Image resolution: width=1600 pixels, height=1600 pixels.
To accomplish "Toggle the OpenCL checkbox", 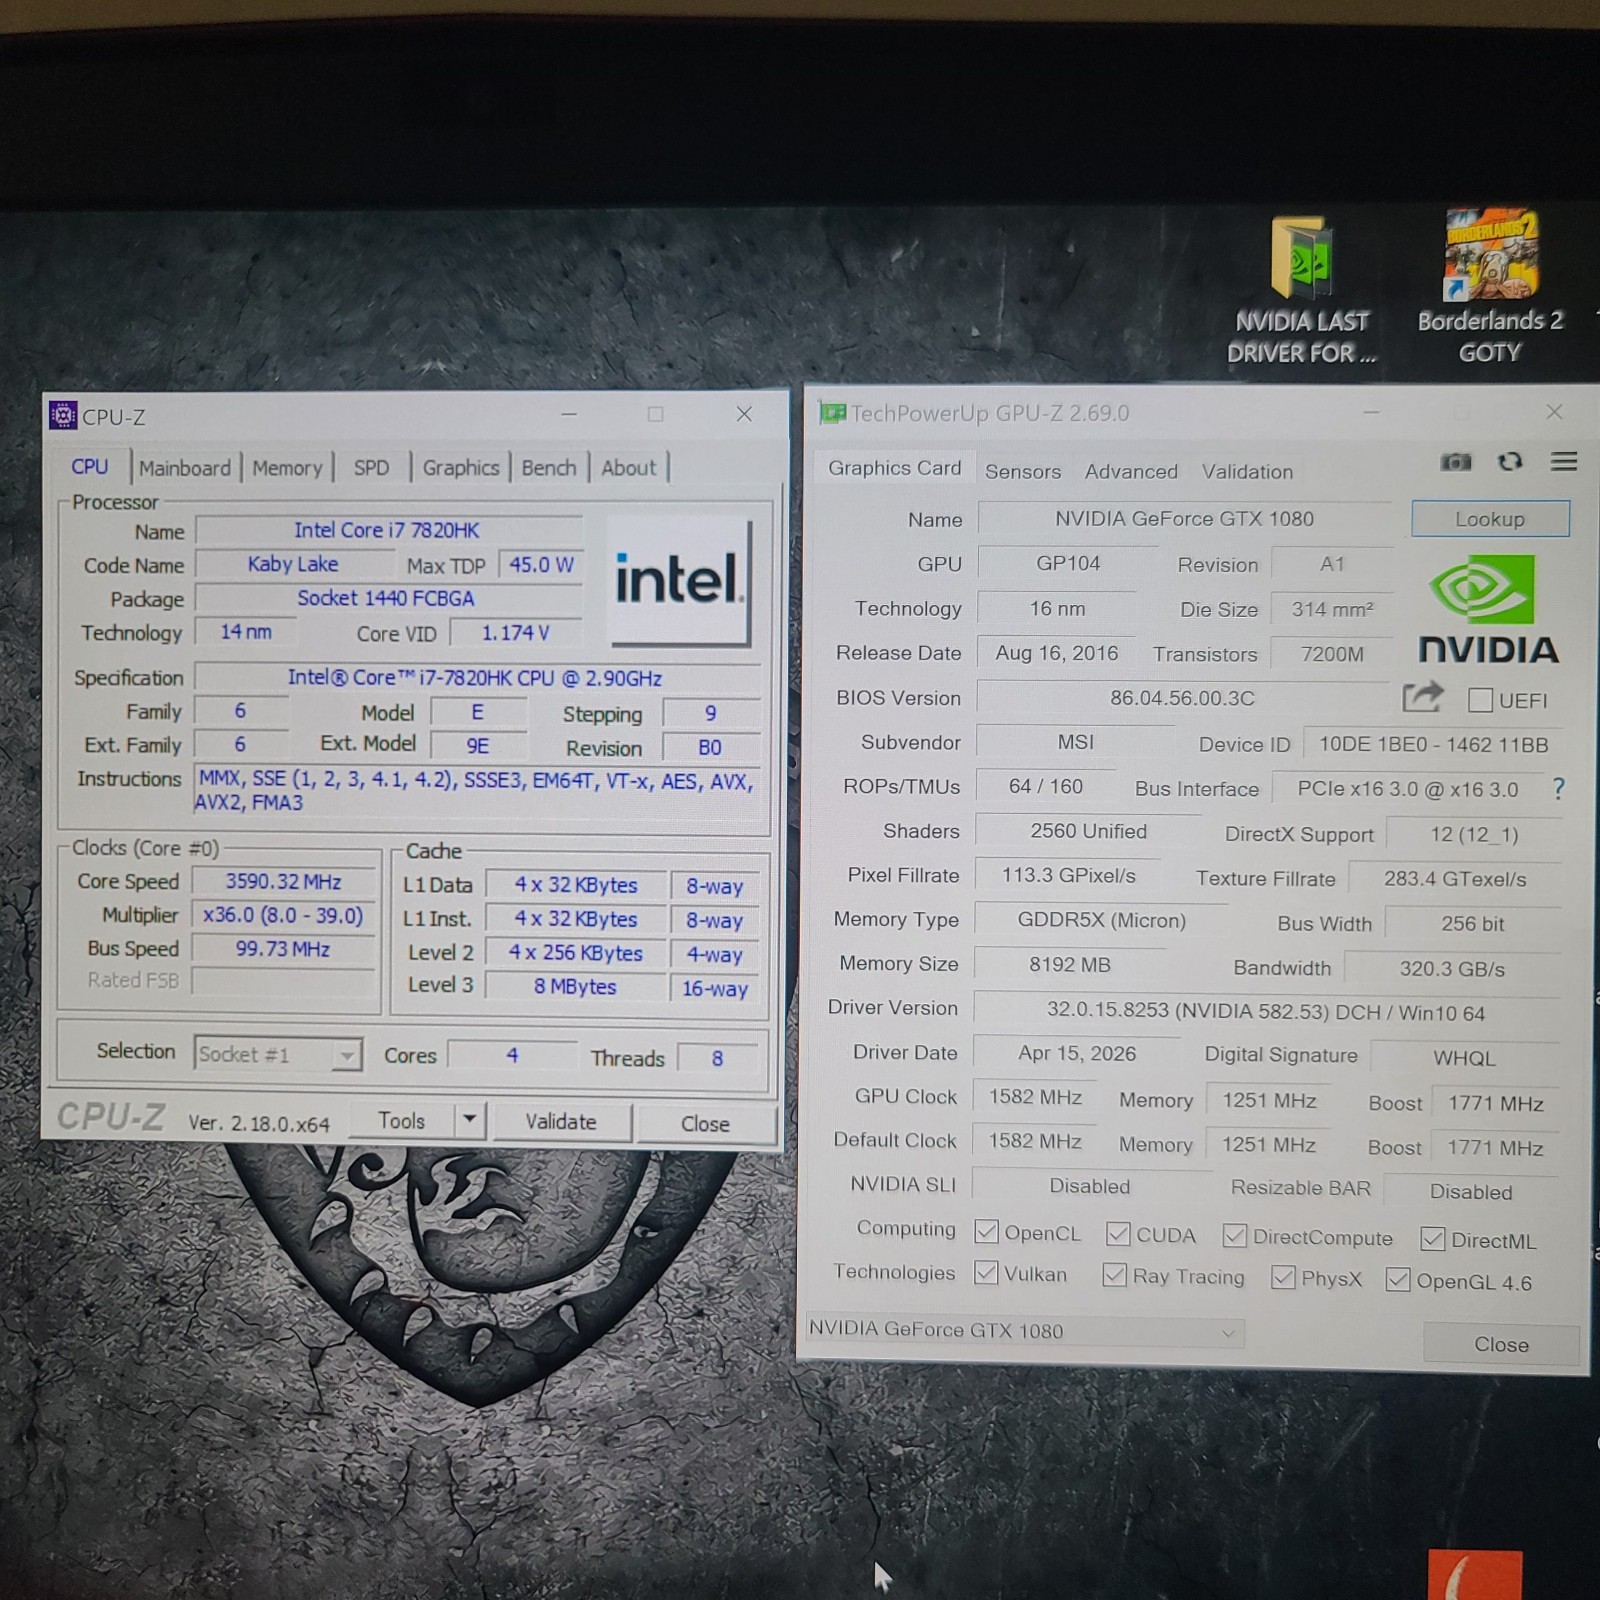I will coord(986,1232).
